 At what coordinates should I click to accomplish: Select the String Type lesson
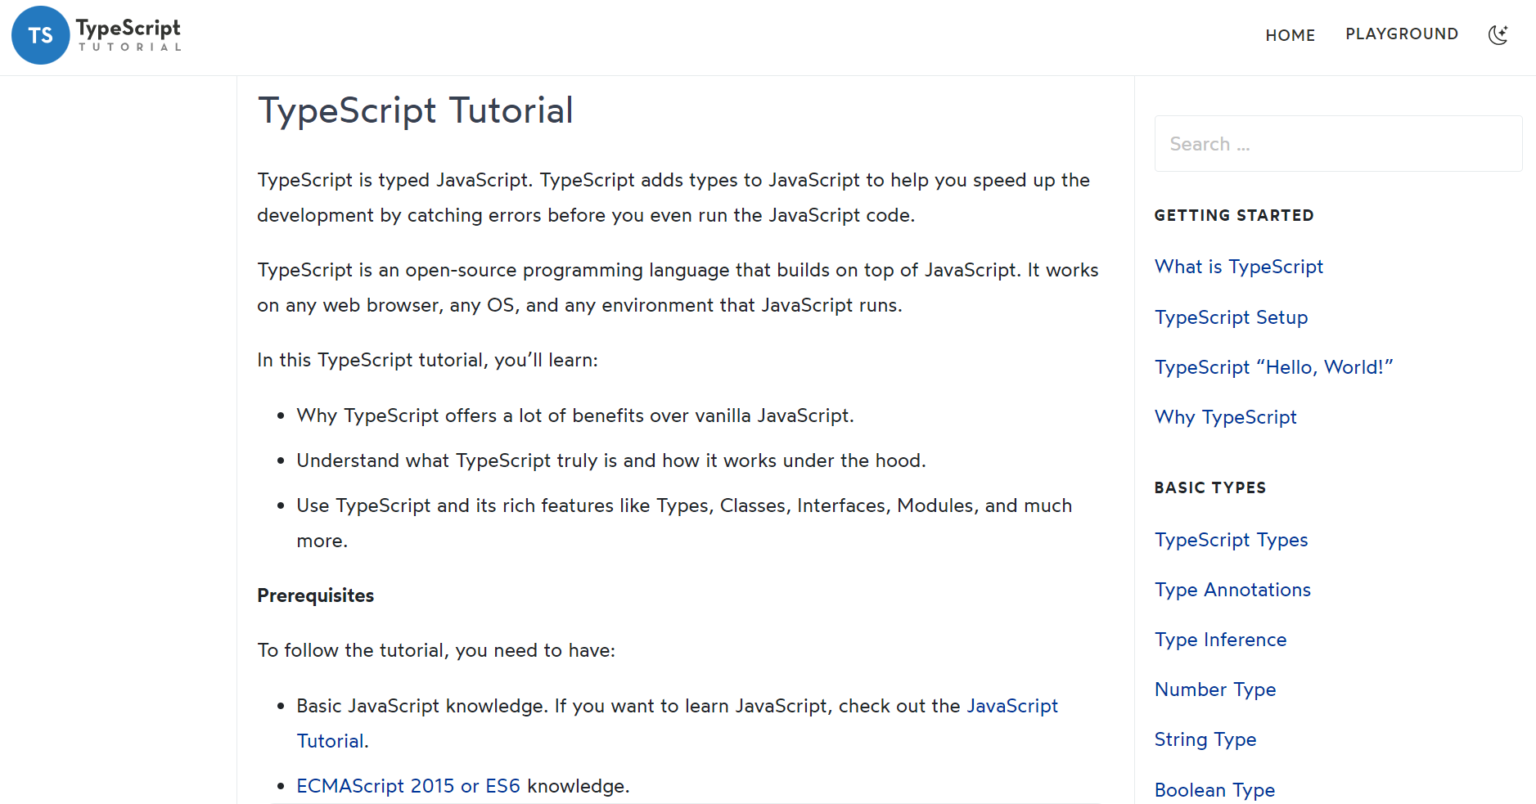[x=1205, y=739]
